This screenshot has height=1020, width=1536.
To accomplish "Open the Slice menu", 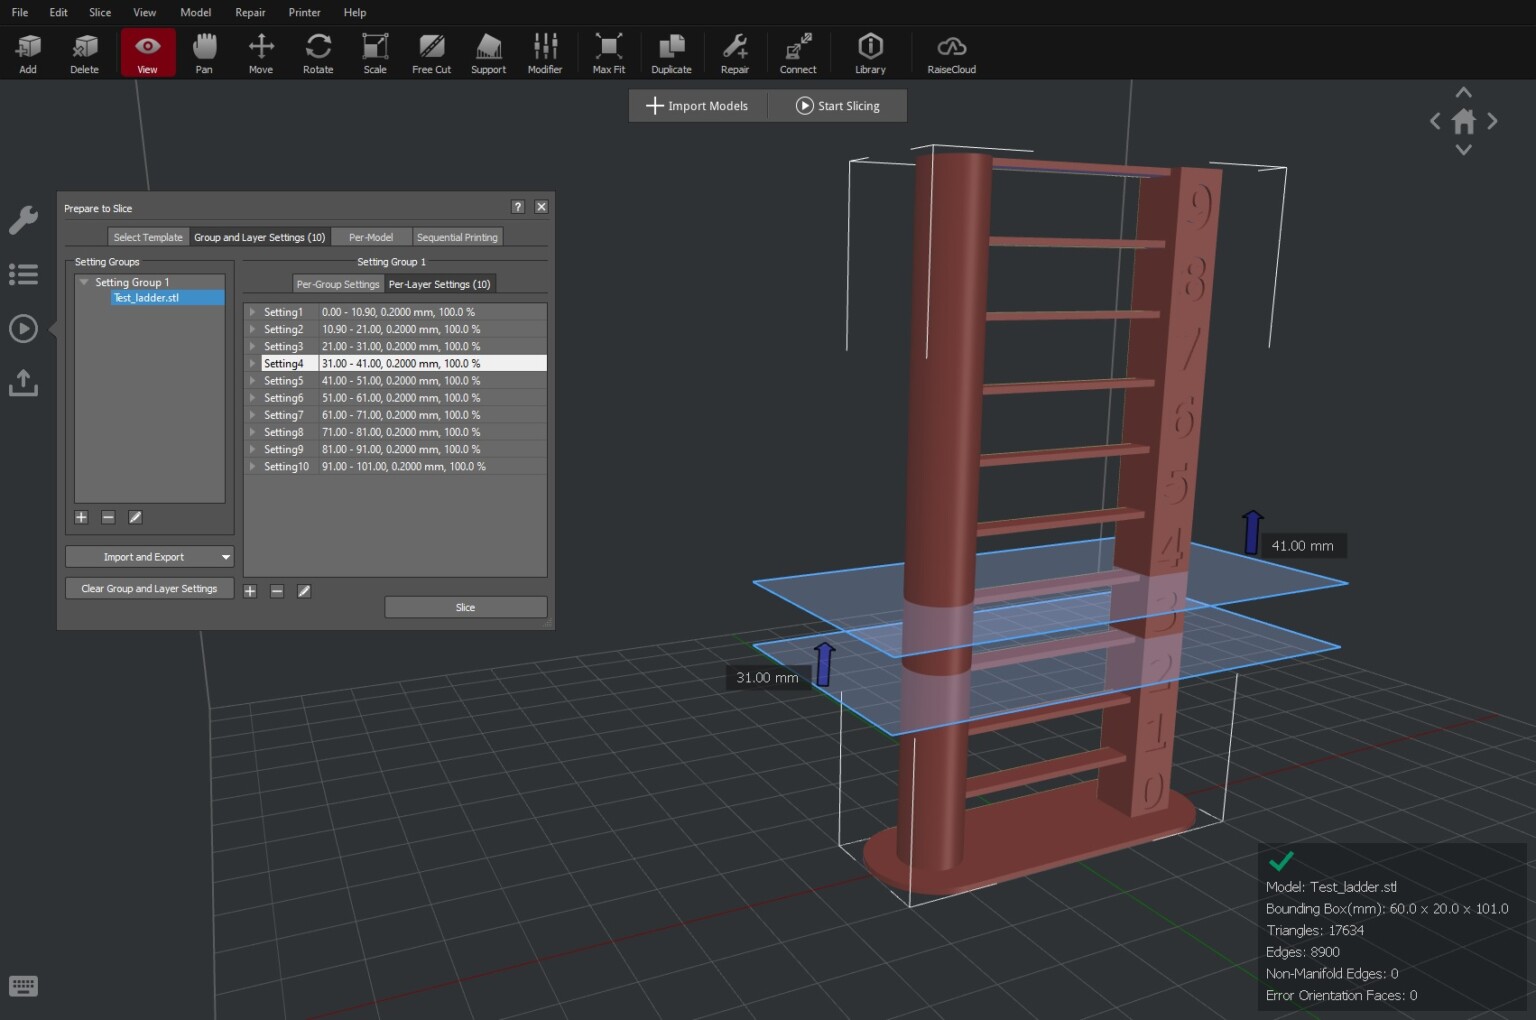I will [x=99, y=12].
